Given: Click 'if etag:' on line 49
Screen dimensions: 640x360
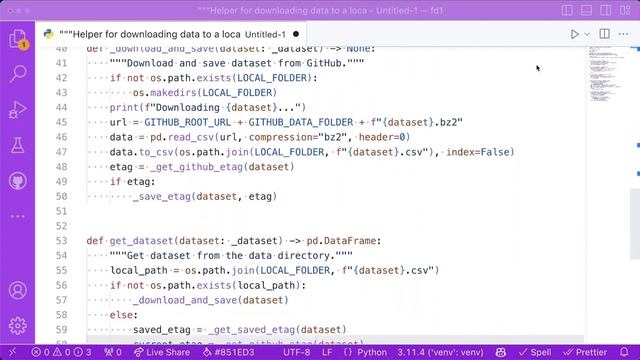Looking at the screenshot, I should (132, 182).
